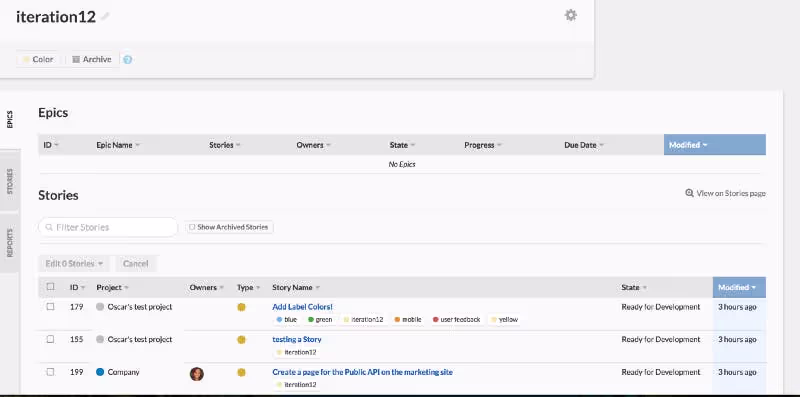The height and width of the screenshot is (397, 800).
Task: Open the Color label button
Action: coord(38,59)
